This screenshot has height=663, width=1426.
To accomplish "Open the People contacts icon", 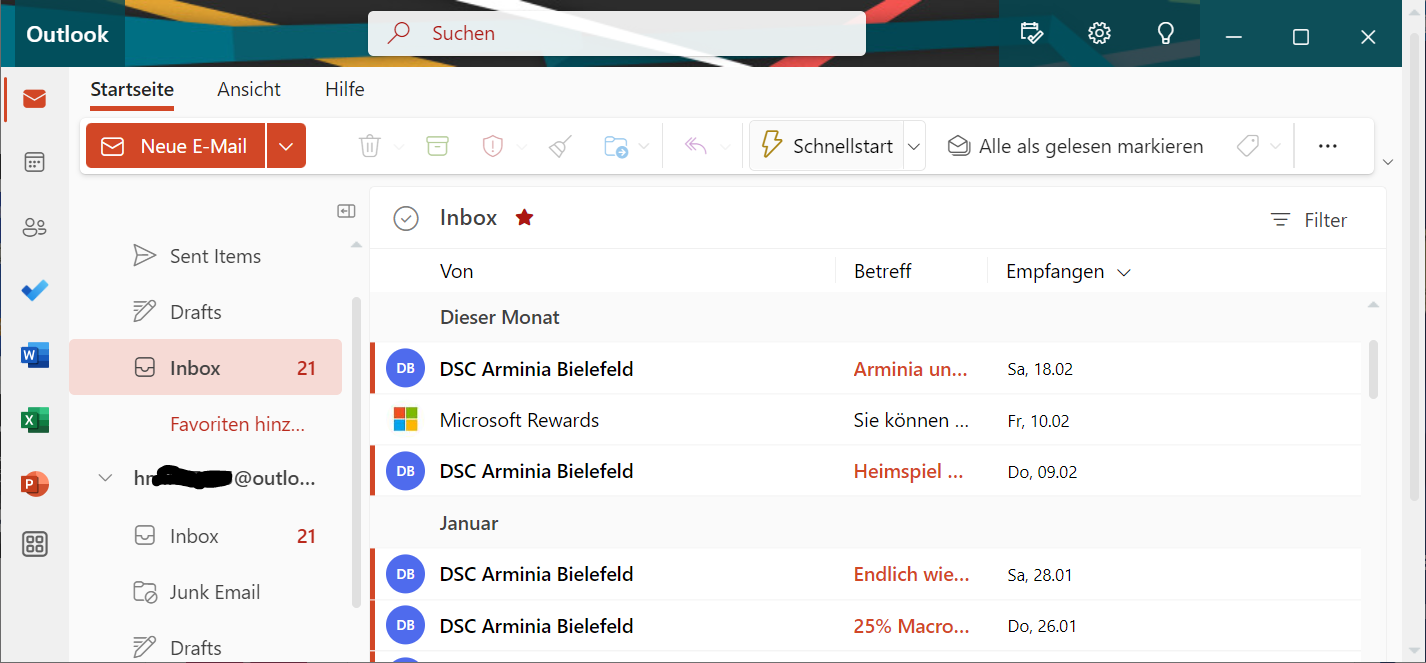I will click(35, 228).
